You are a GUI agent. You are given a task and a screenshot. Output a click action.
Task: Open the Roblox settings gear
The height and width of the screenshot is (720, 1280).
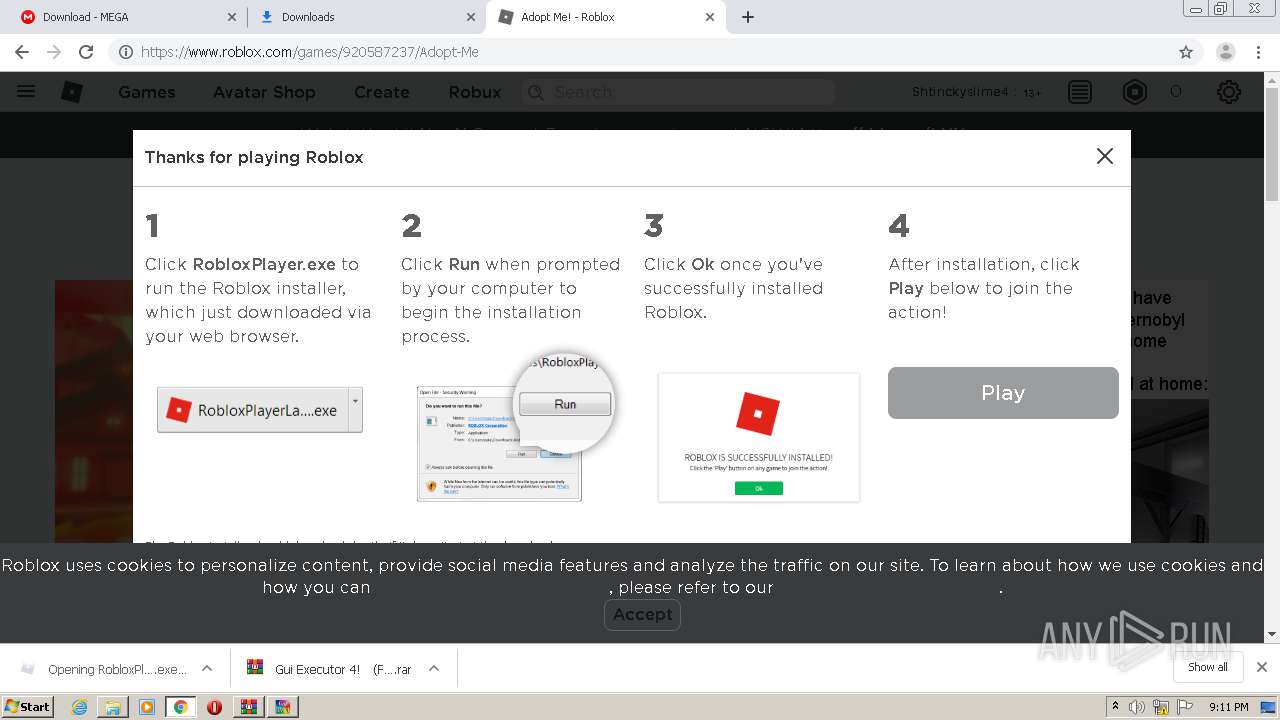1229,92
